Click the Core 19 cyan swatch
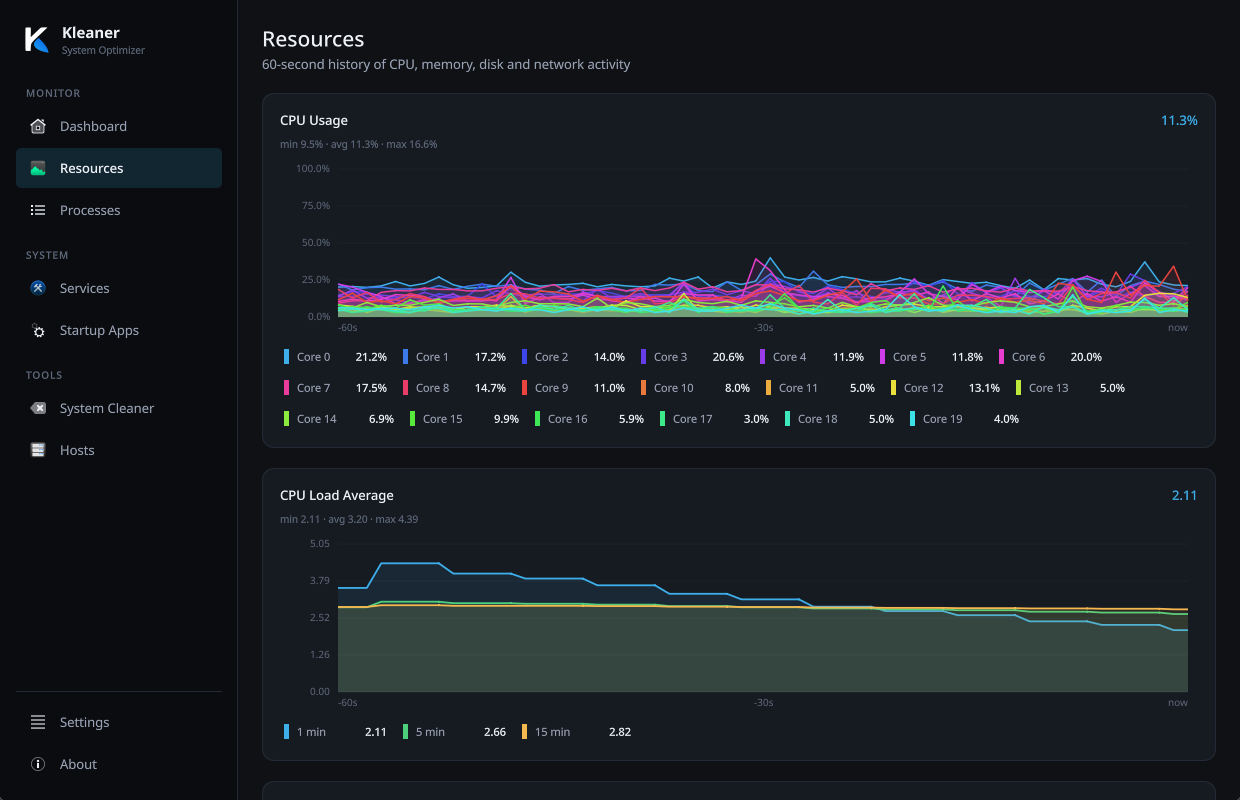 point(913,419)
